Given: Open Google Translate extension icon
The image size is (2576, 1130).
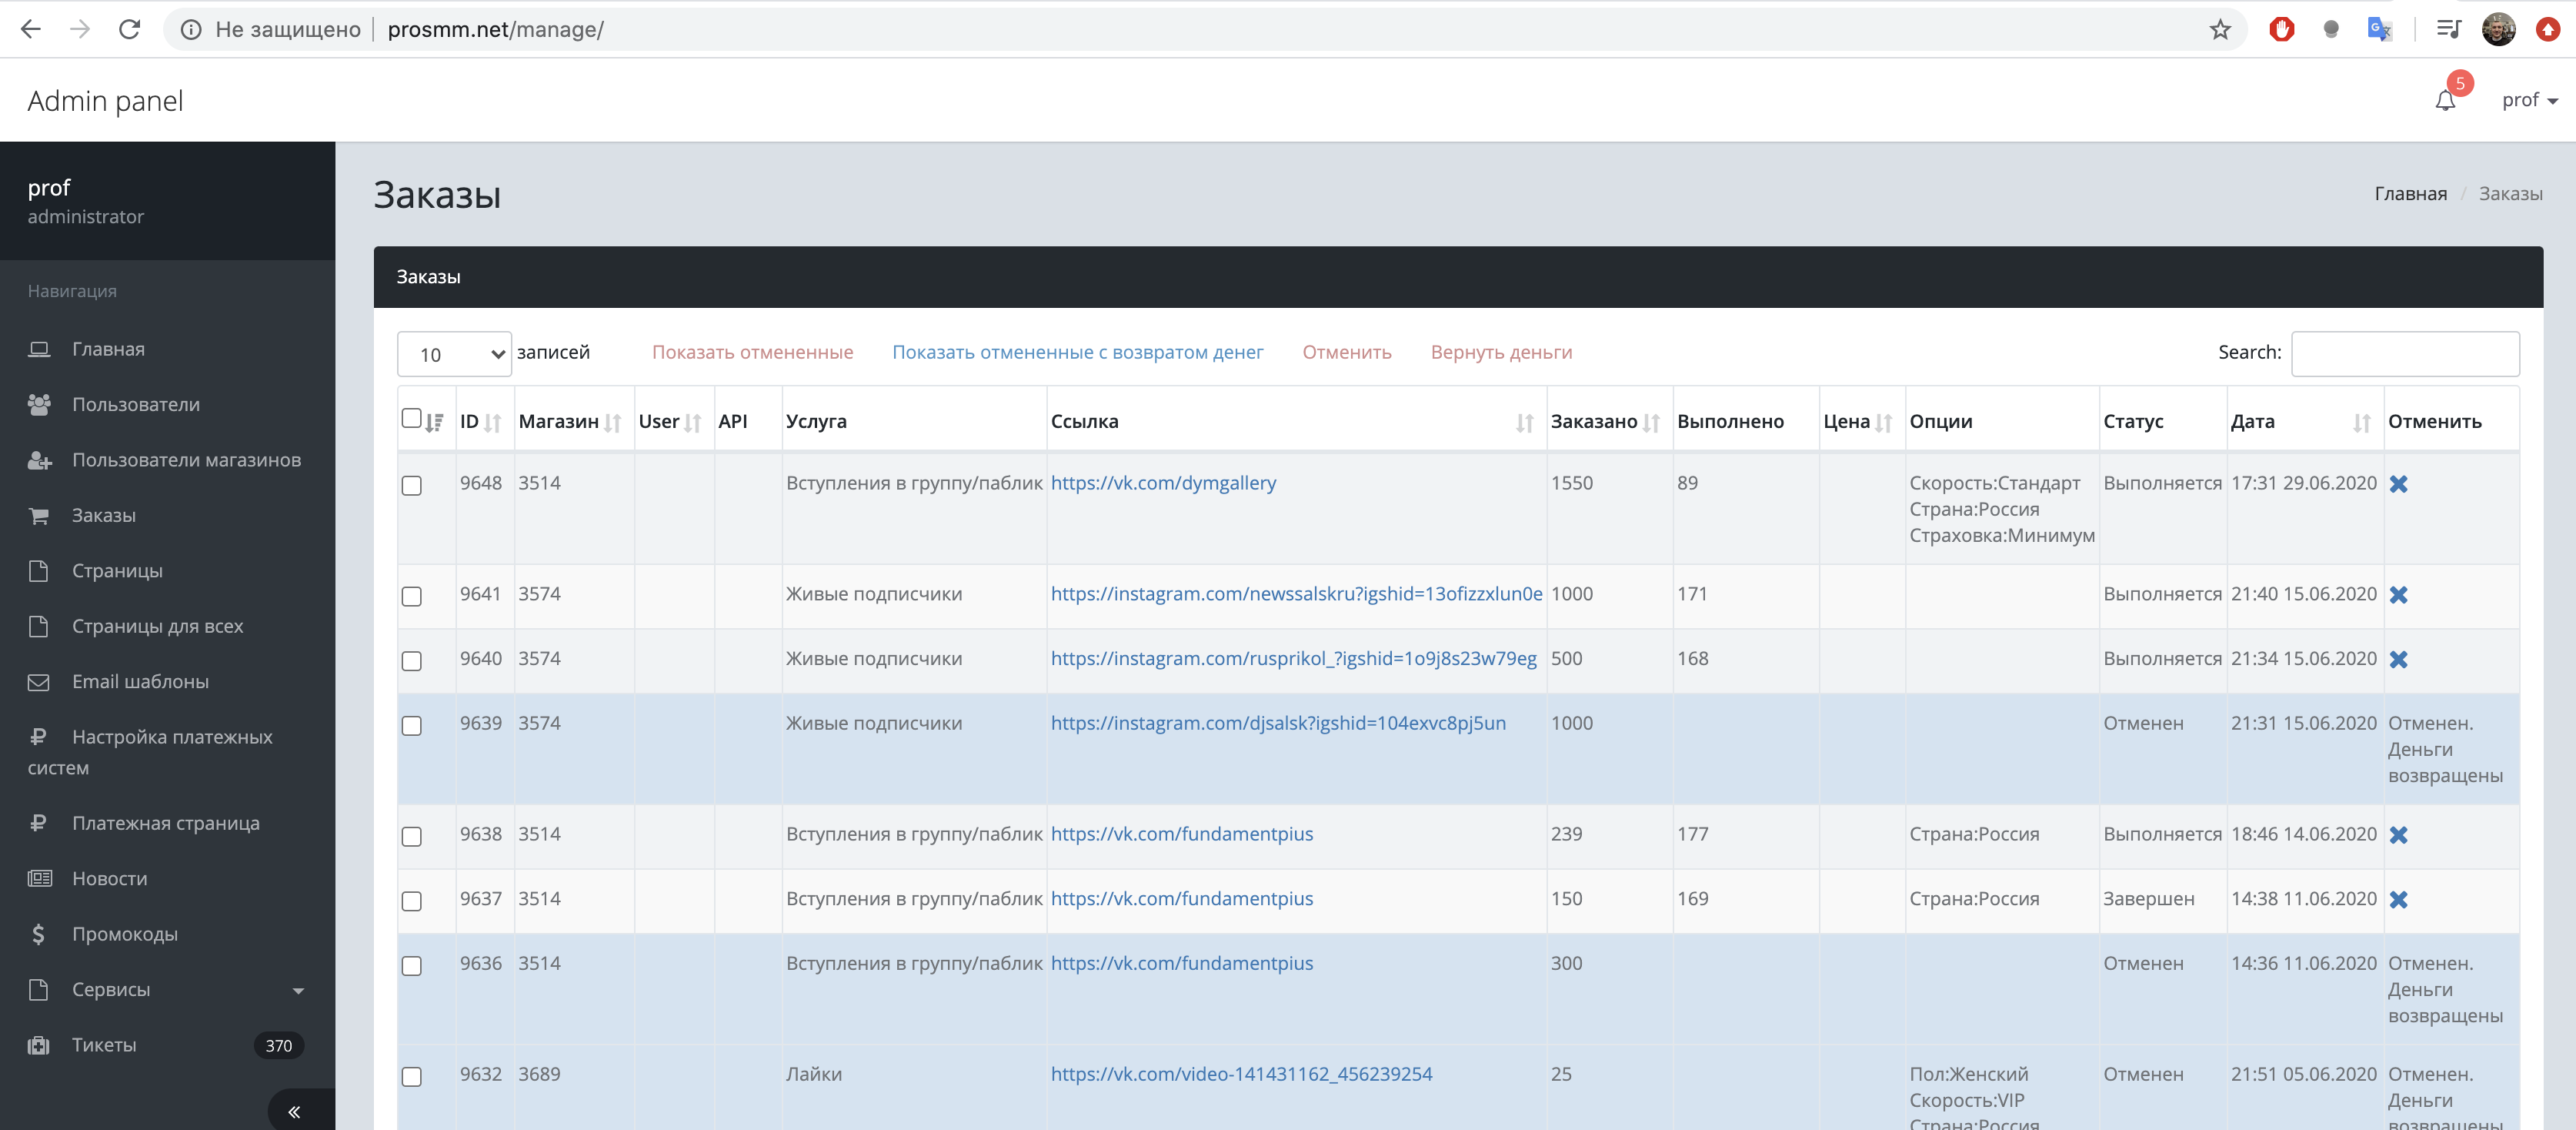Looking at the screenshot, I should pyautogui.click(x=2378, y=29).
